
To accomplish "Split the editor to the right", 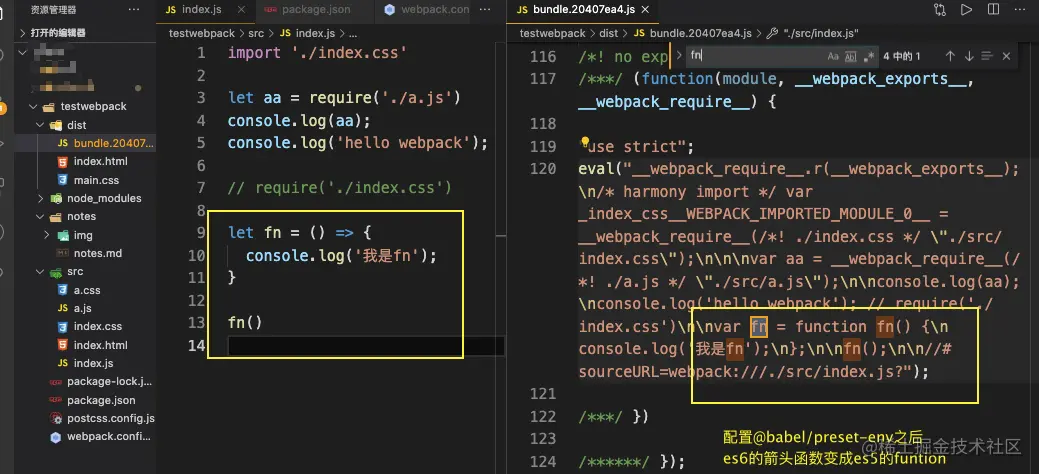I will click(993, 10).
